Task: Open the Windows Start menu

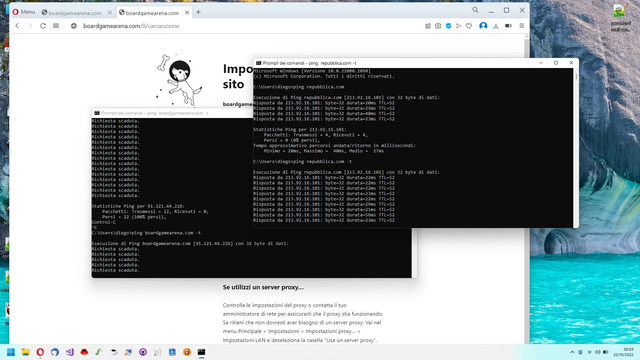Action: coord(11,352)
